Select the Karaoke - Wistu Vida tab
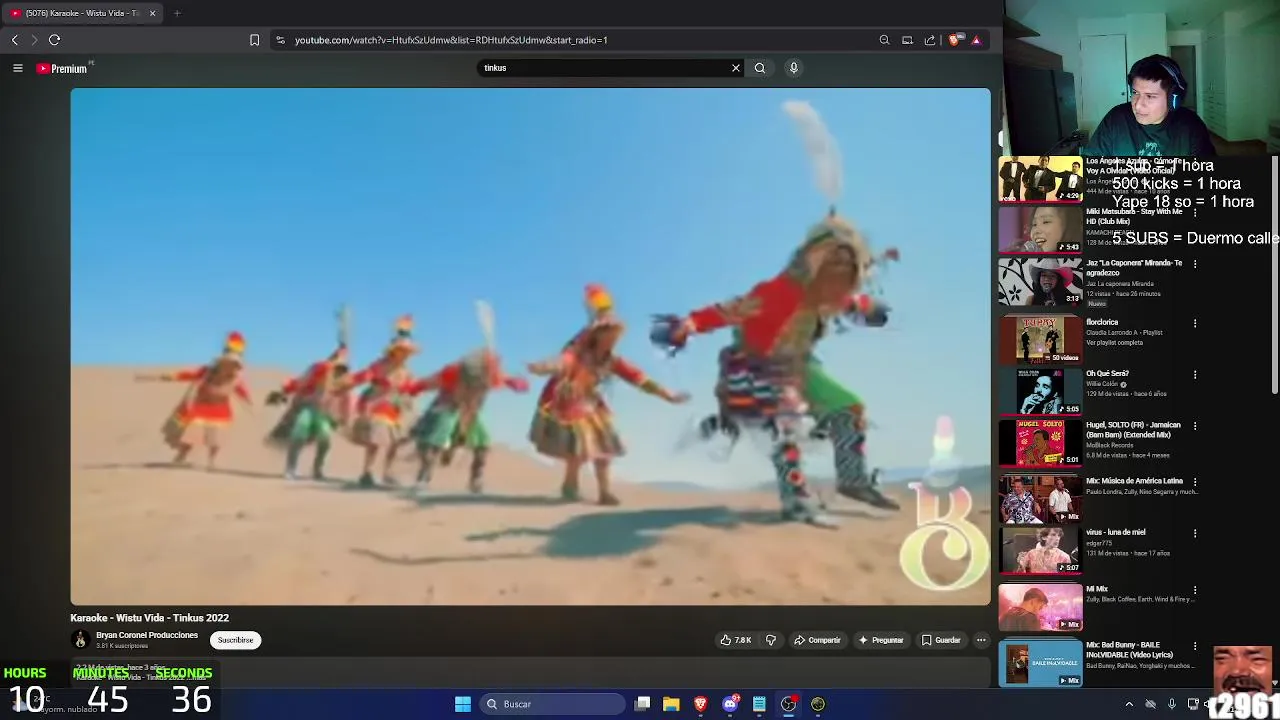Screen dimensions: 1280x720 coord(80,13)
